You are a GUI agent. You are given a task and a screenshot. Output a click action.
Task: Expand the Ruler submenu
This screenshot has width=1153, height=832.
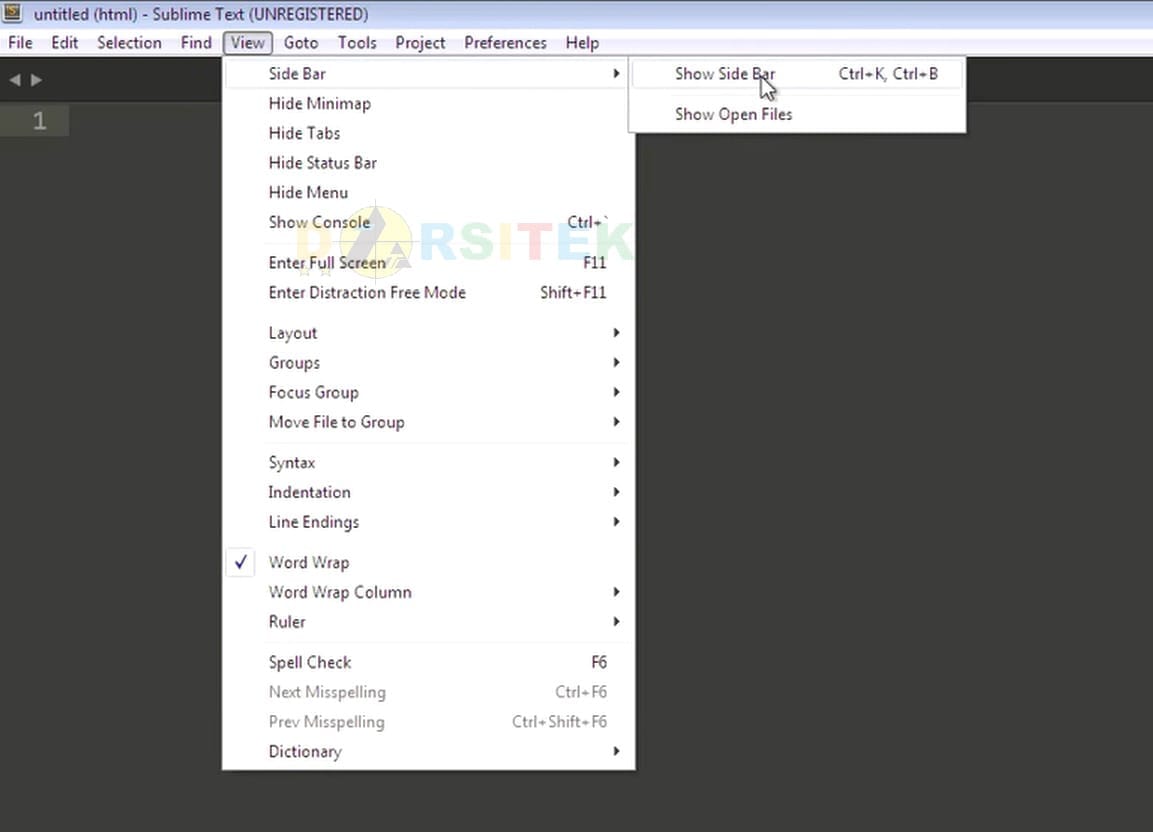(x=429, y=622)
